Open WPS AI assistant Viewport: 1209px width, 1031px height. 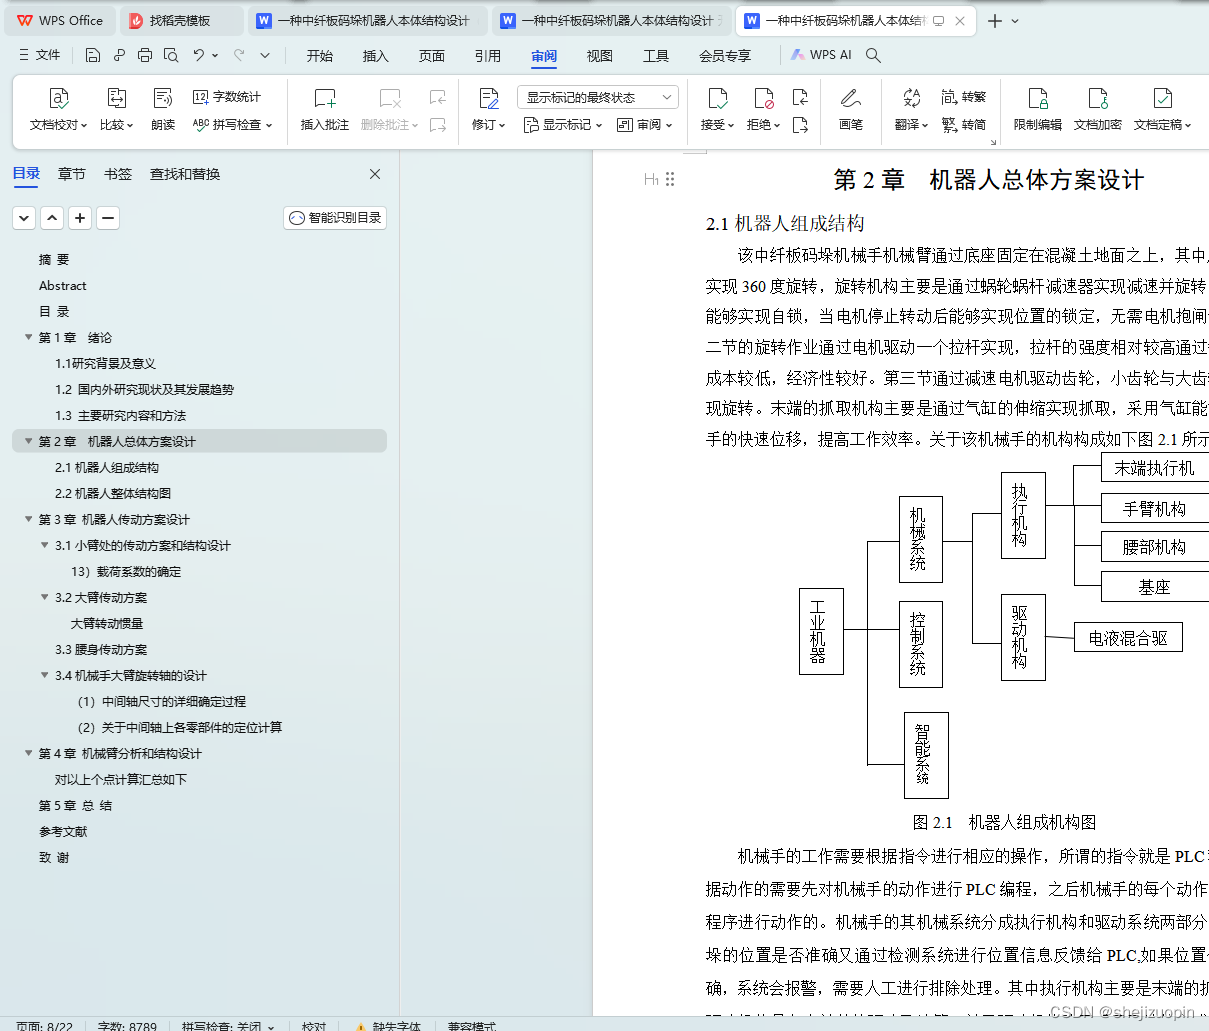pos(821,55)
